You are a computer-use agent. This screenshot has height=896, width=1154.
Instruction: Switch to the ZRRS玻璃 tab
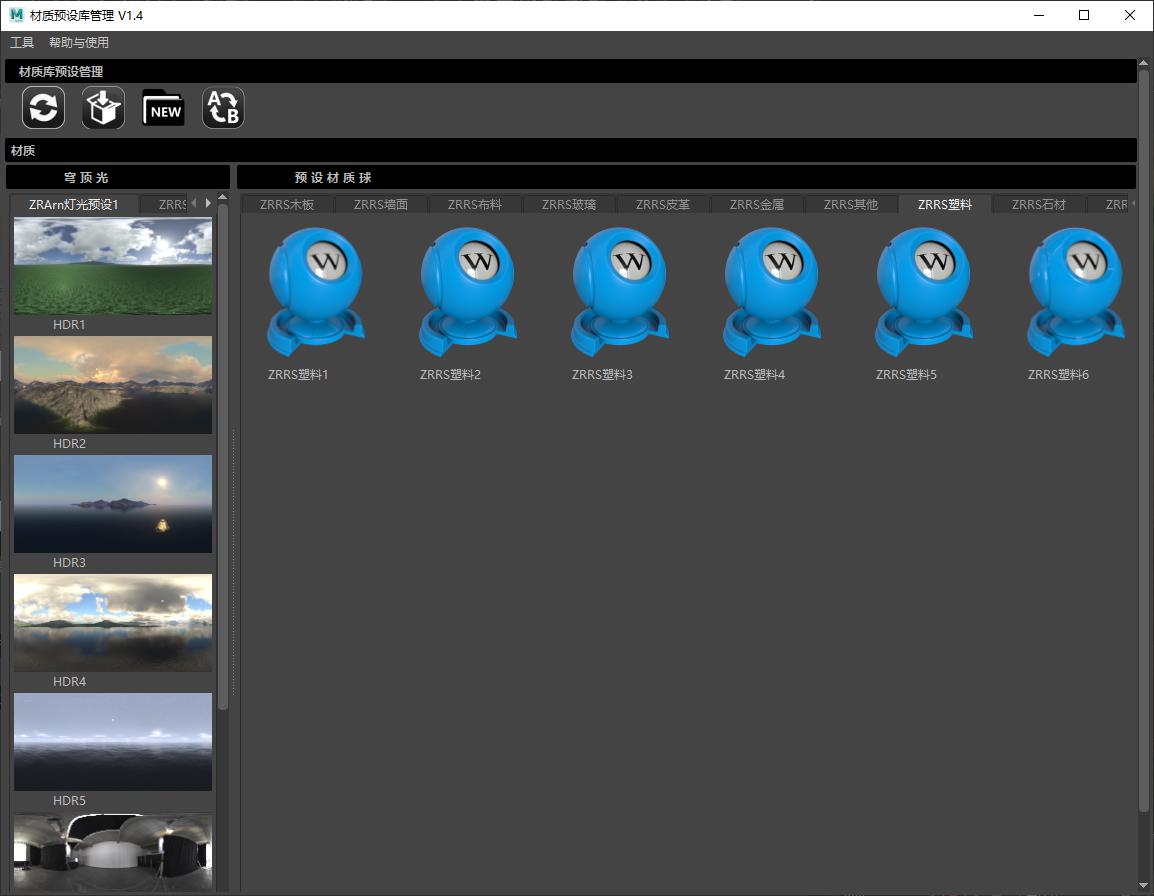(569, 205)
